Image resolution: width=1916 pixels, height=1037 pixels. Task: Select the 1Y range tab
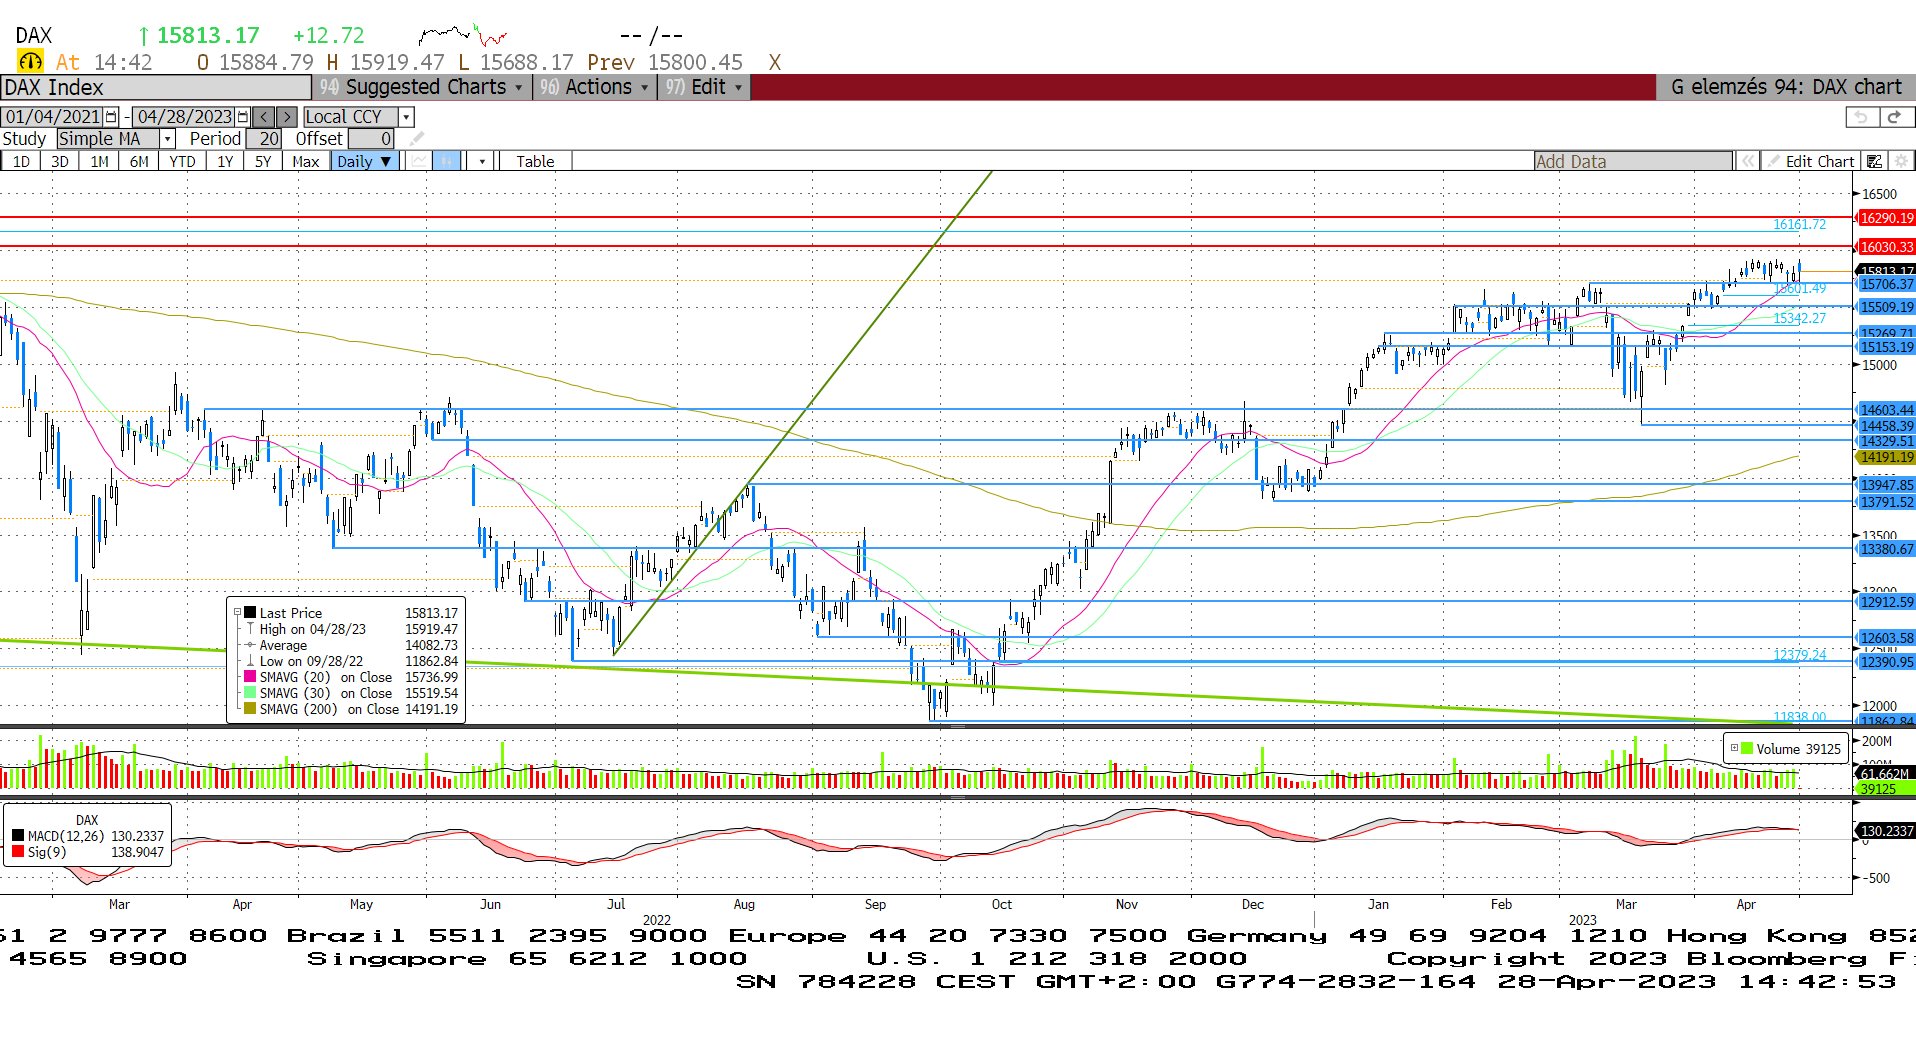click(225, 161)
